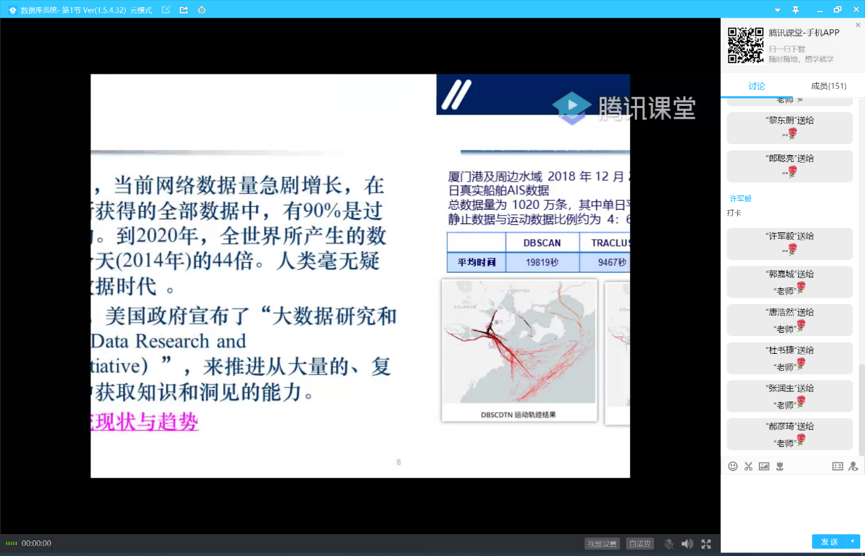The image size is (865, 556).
Task: Open the 自适应 display mode selector
Action: click(640, 544)
